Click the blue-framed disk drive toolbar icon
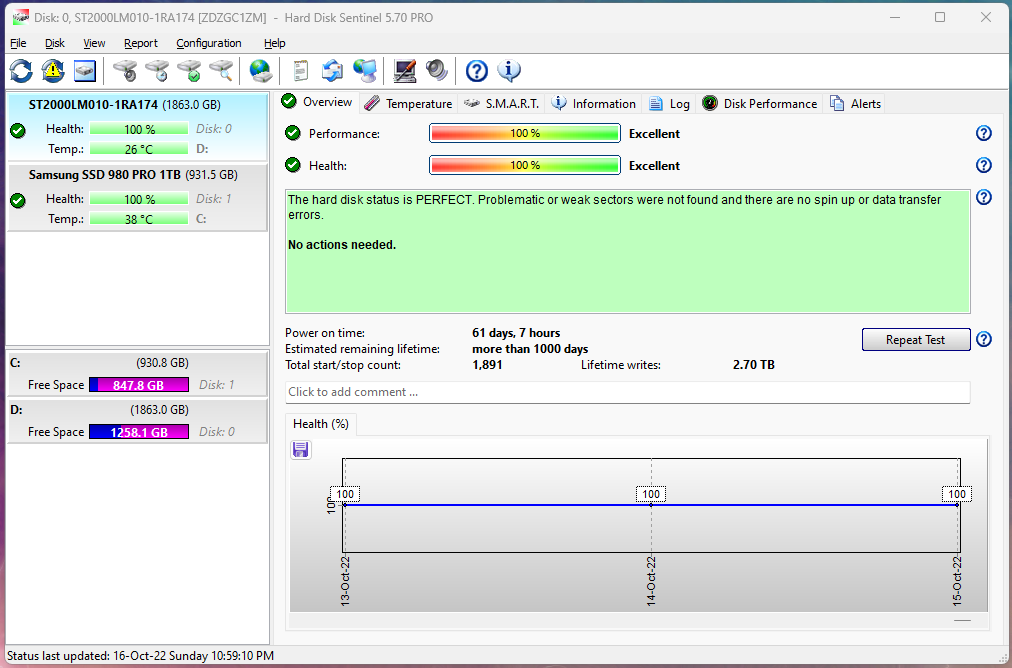 point(85,70)
